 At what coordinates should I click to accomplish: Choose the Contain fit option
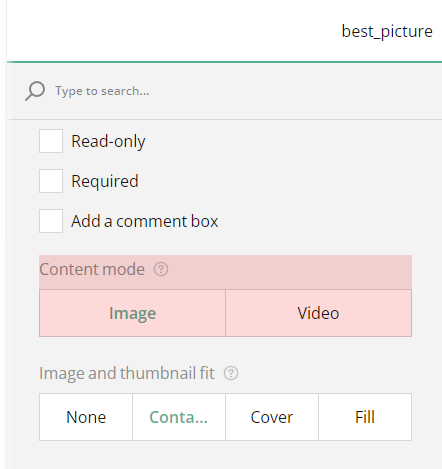179,417
